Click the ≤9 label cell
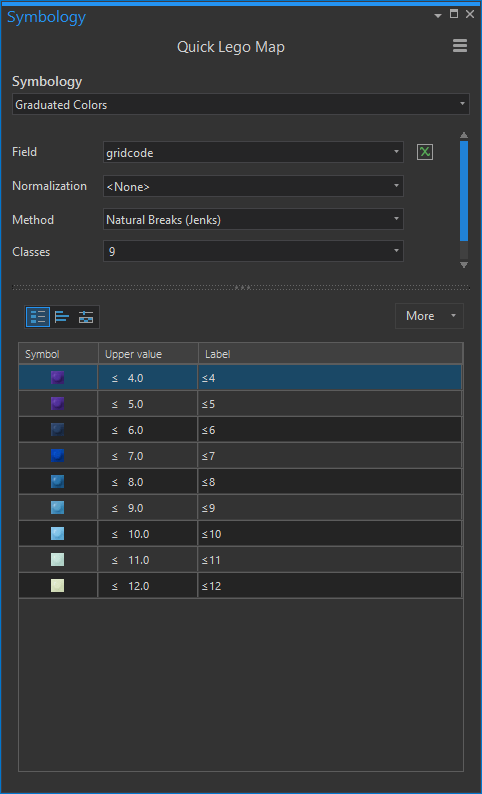The image size is (482, 794). pos(330,508)
